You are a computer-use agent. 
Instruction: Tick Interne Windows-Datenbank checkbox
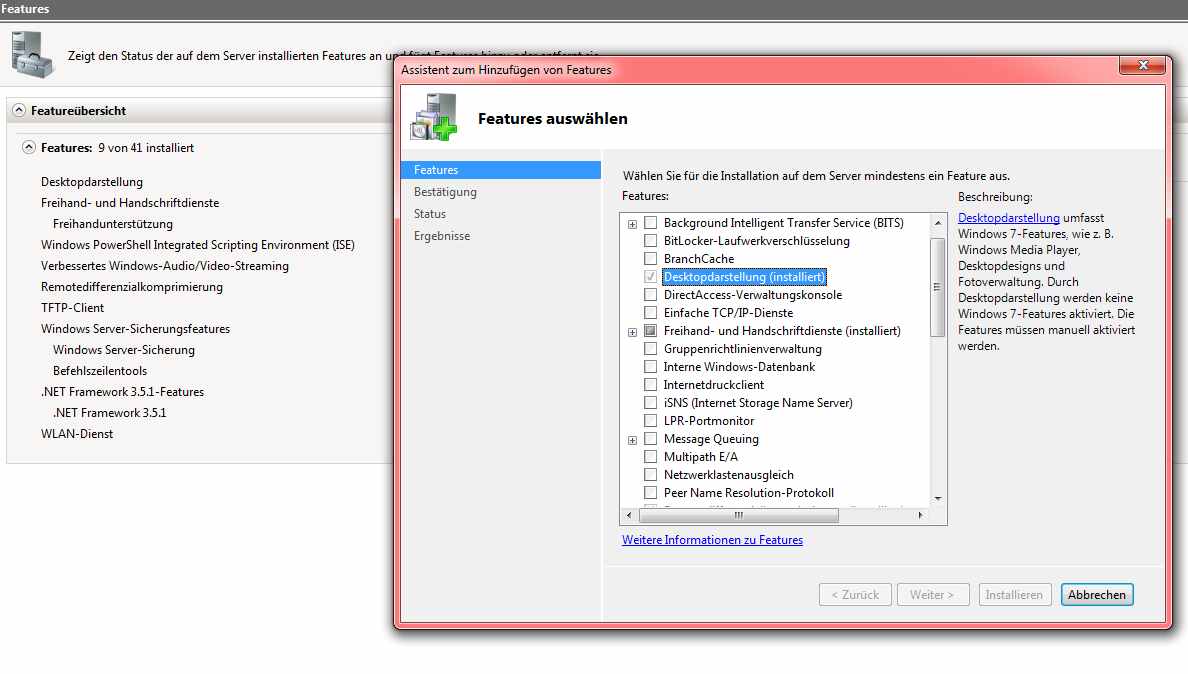(650, 367)
